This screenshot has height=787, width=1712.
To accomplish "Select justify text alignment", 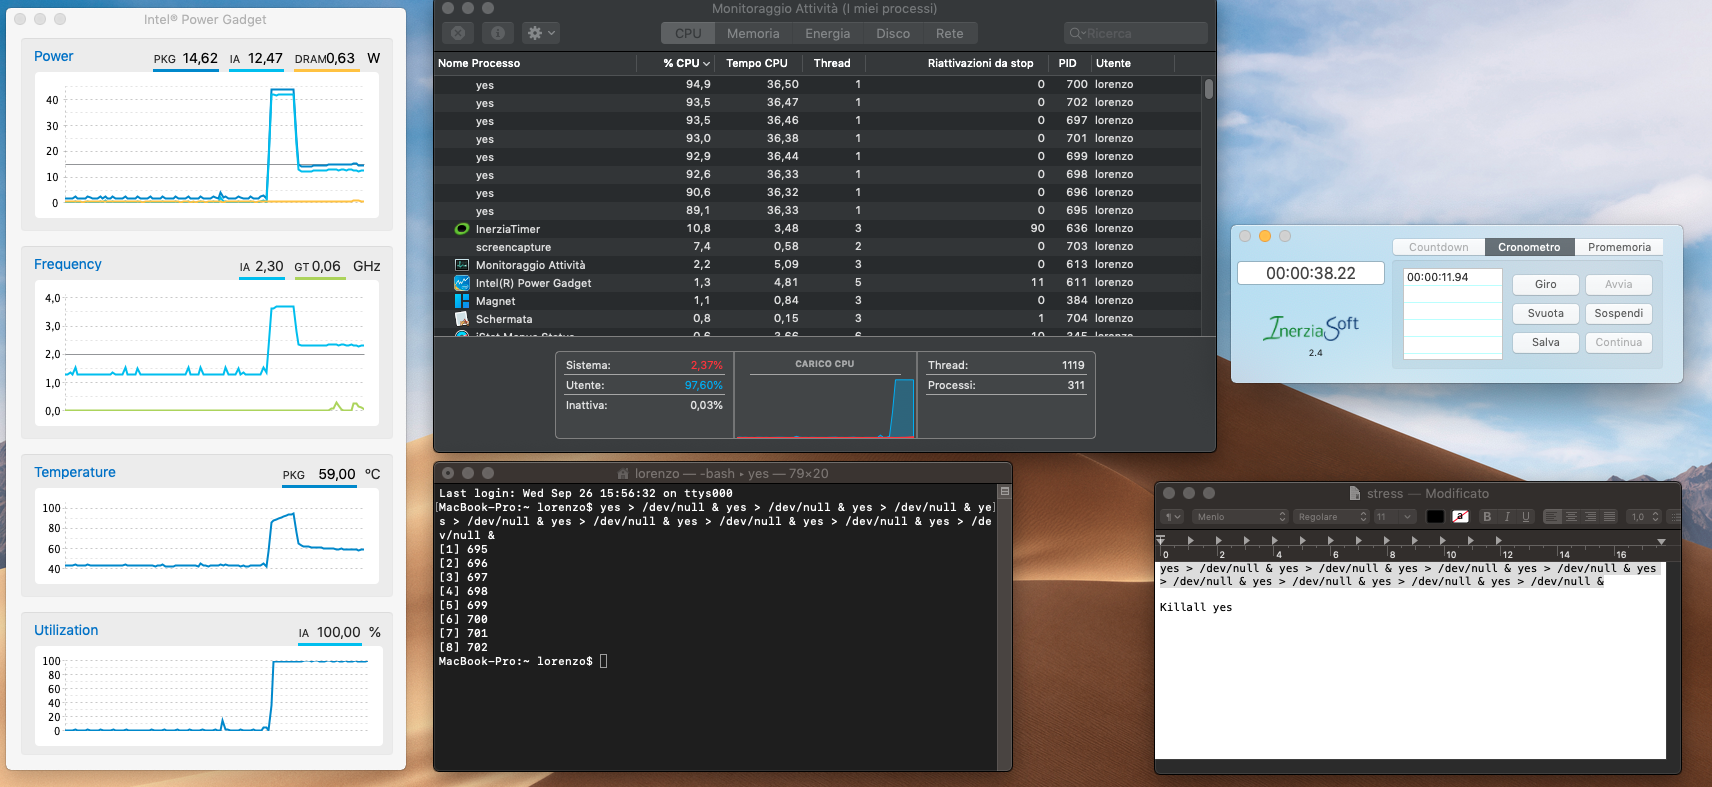I will click(1609, 517).
